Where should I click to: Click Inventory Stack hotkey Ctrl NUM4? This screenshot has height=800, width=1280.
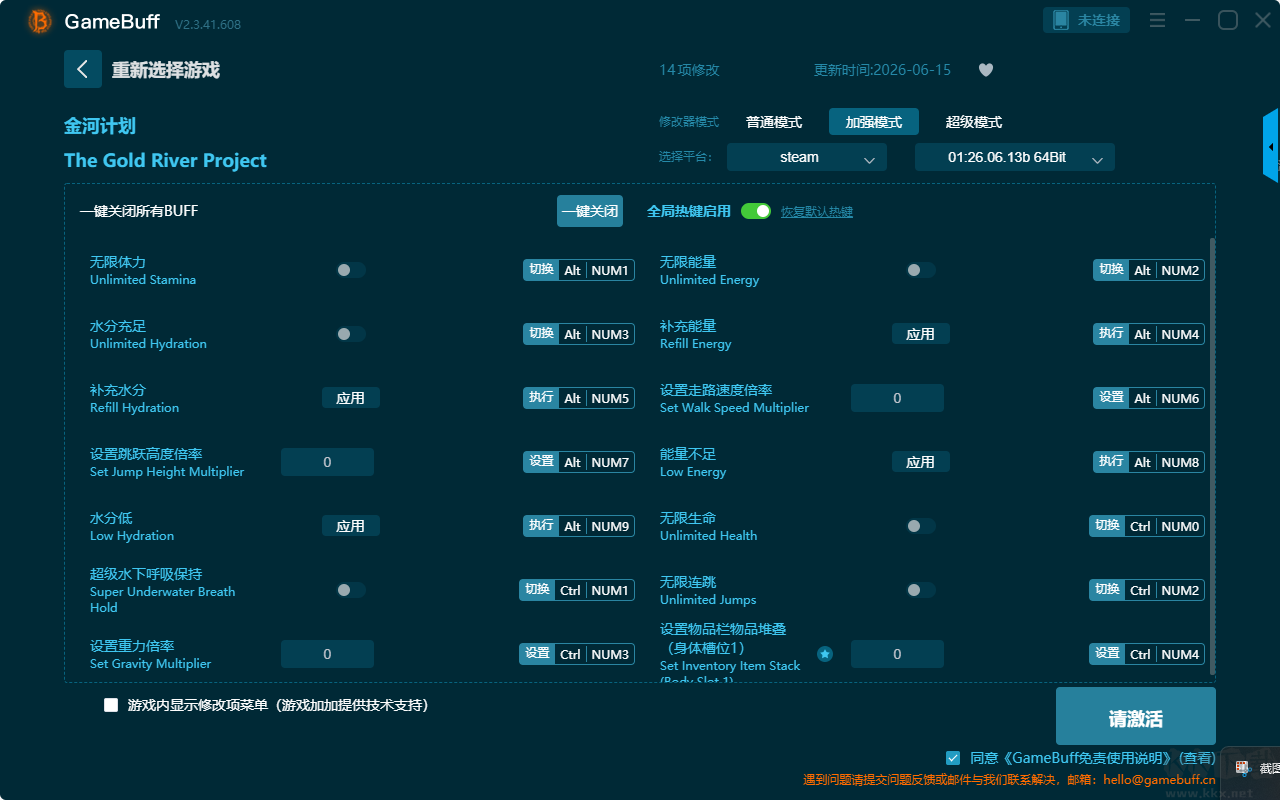click(x=1147, y=654)
